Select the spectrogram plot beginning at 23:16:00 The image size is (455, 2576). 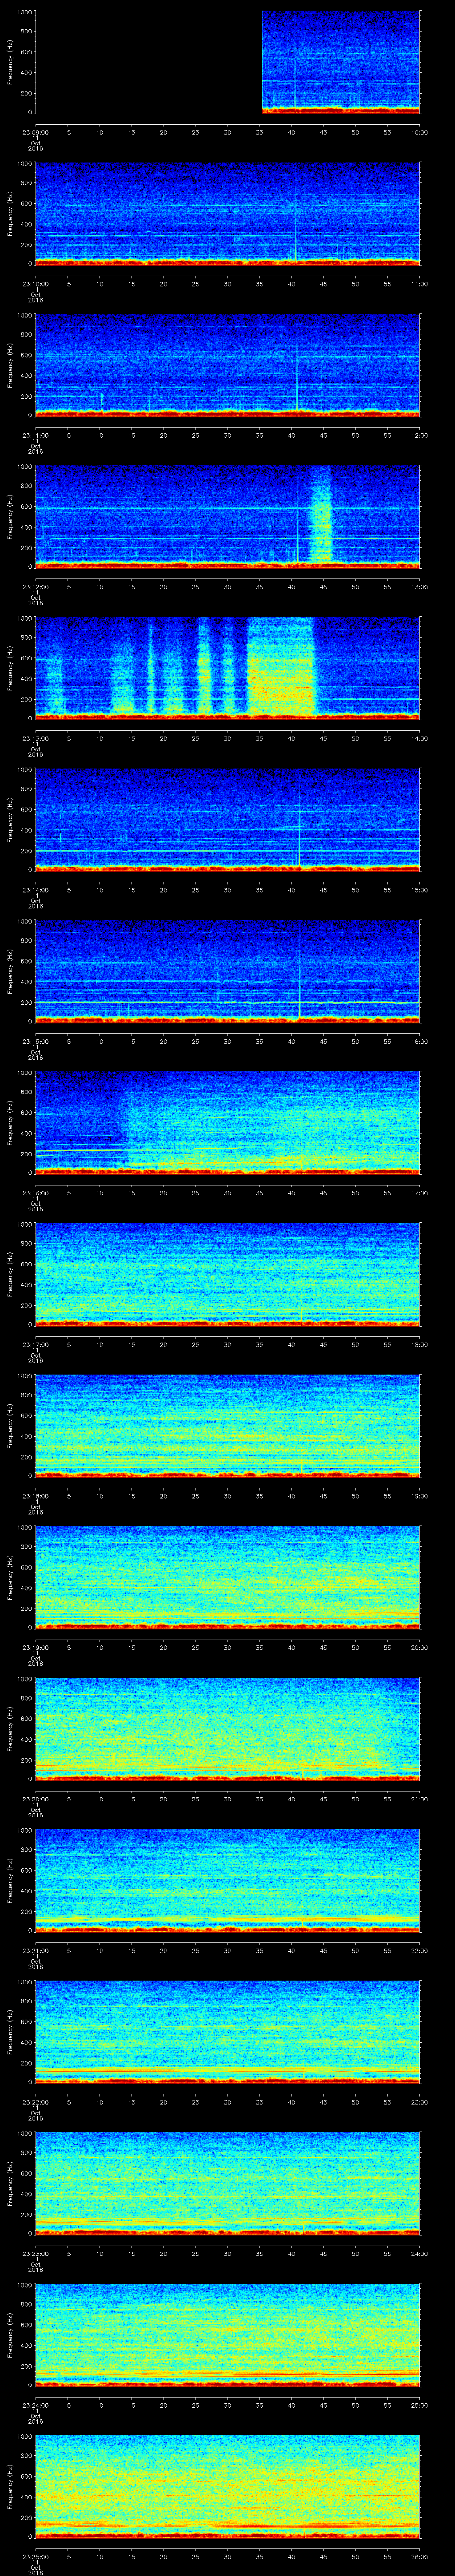[228, 1122]
